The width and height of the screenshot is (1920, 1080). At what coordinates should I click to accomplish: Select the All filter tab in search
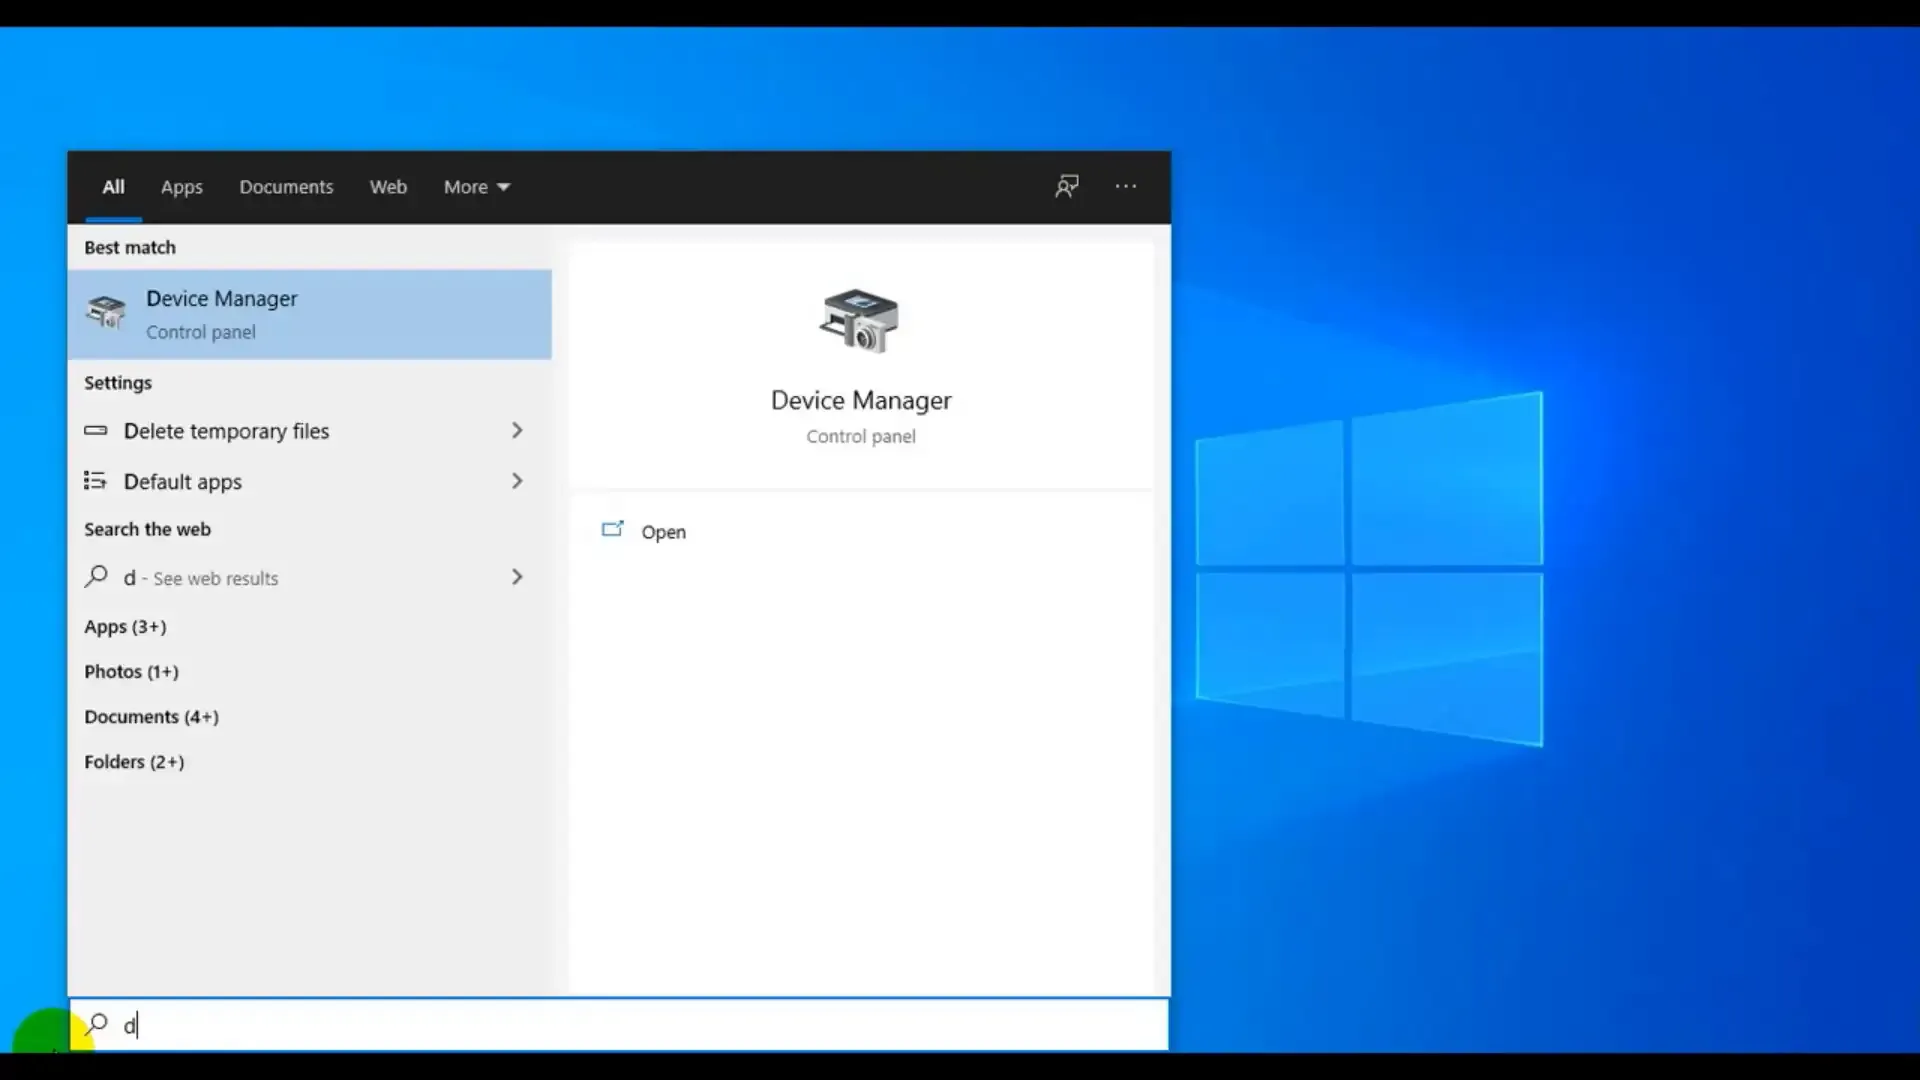tap(113, 186)
